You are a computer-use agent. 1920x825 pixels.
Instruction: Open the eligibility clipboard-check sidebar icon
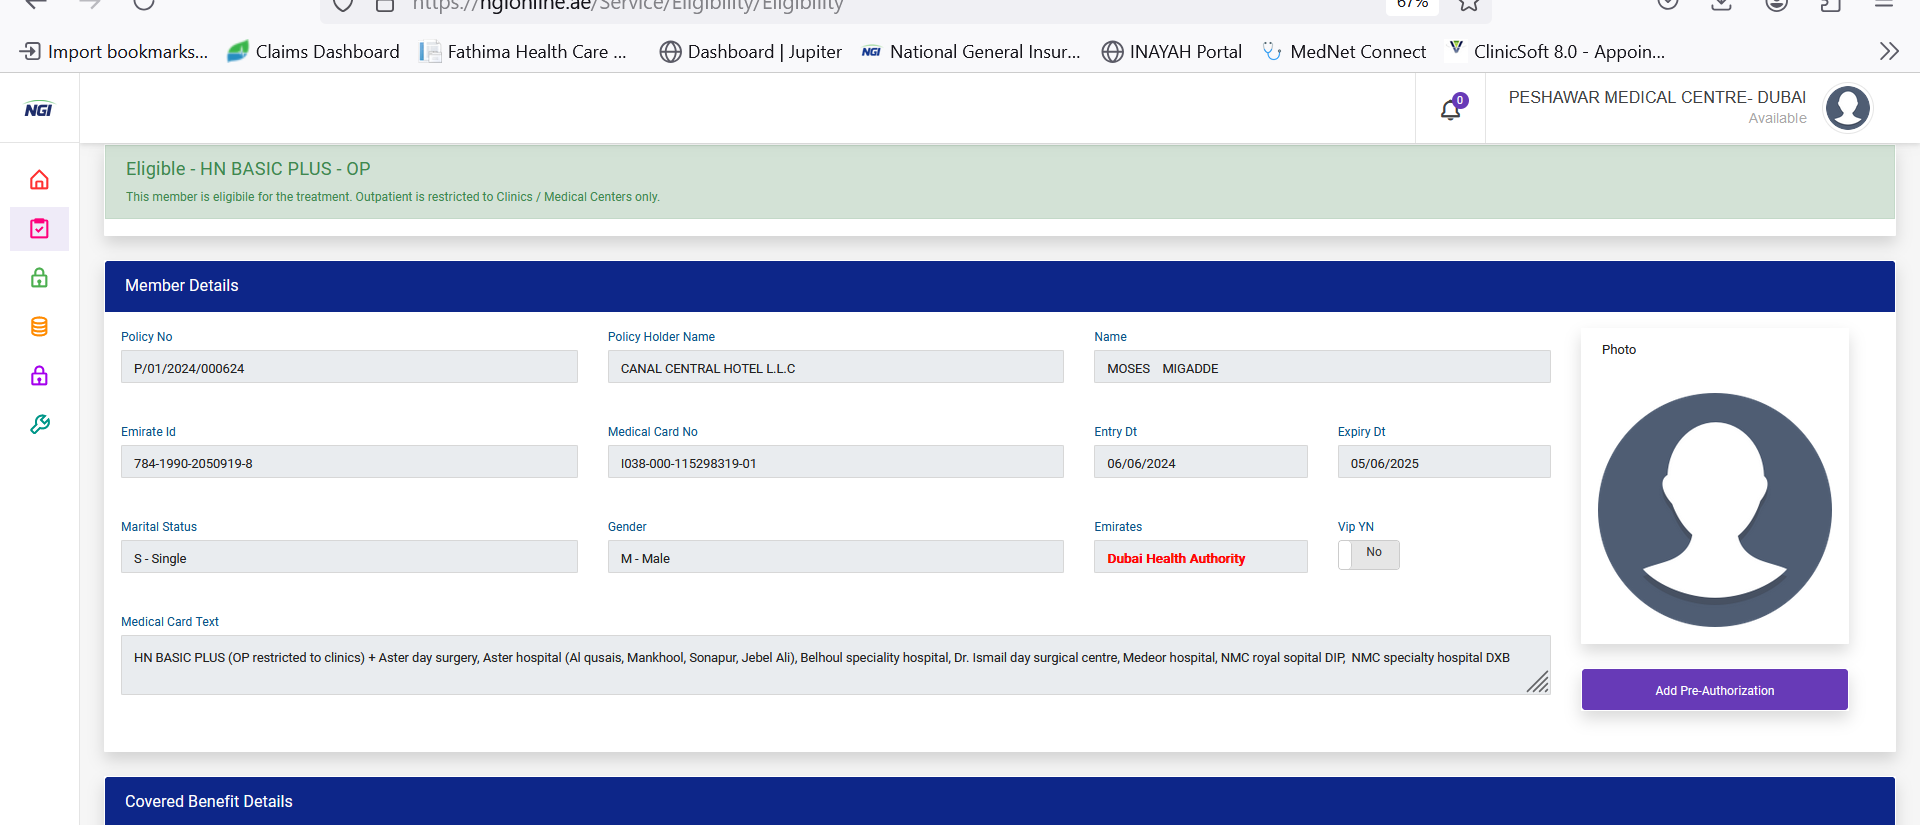[x=39, y=229]
